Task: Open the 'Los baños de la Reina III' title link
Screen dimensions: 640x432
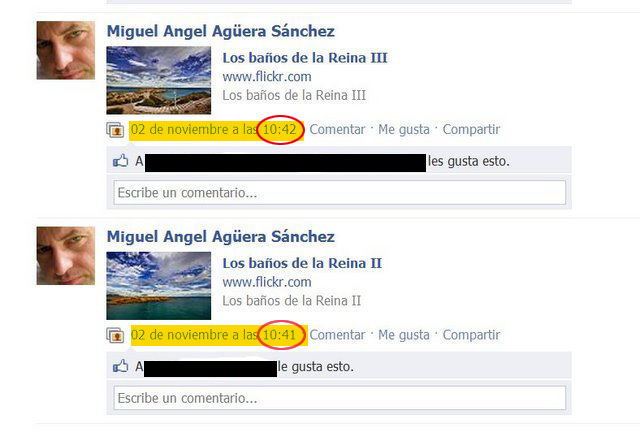Action: (304, 58)
